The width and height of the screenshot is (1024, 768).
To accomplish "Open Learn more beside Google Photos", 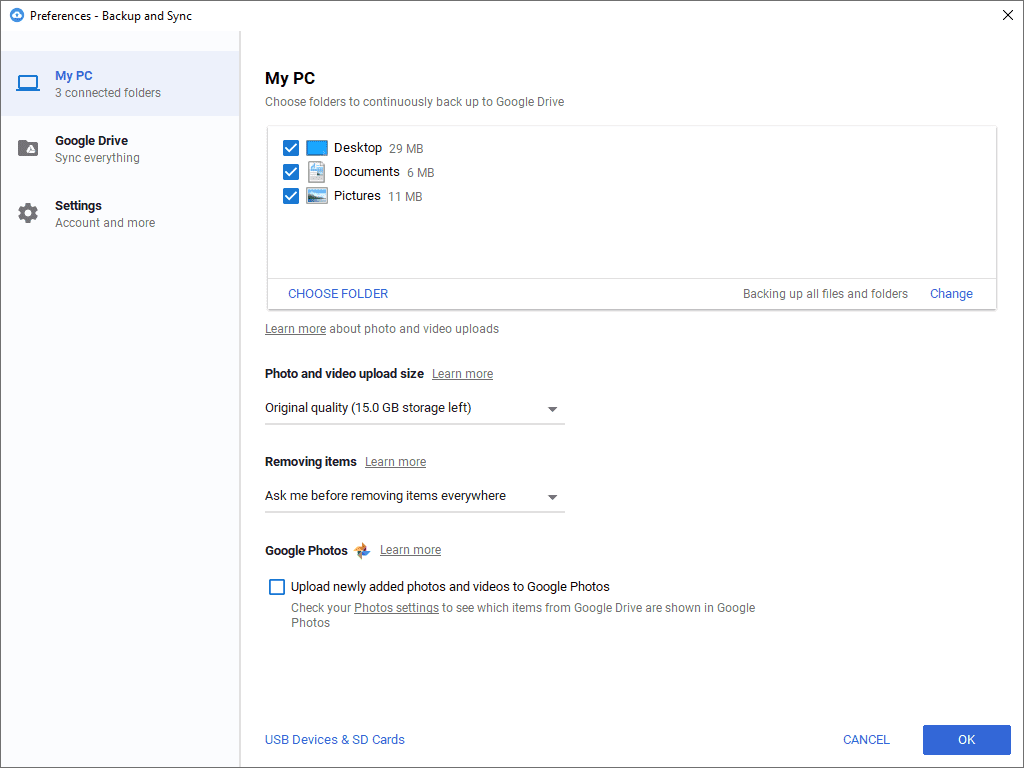I will click(410, 550).
